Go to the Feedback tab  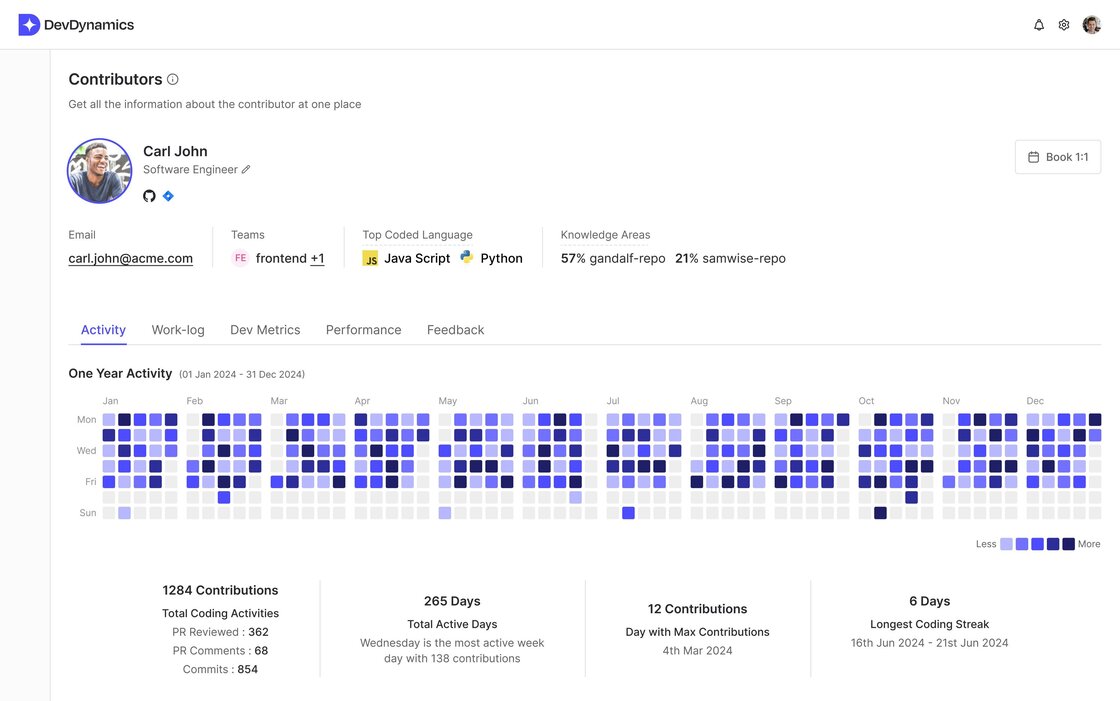(x=456, y=330)
